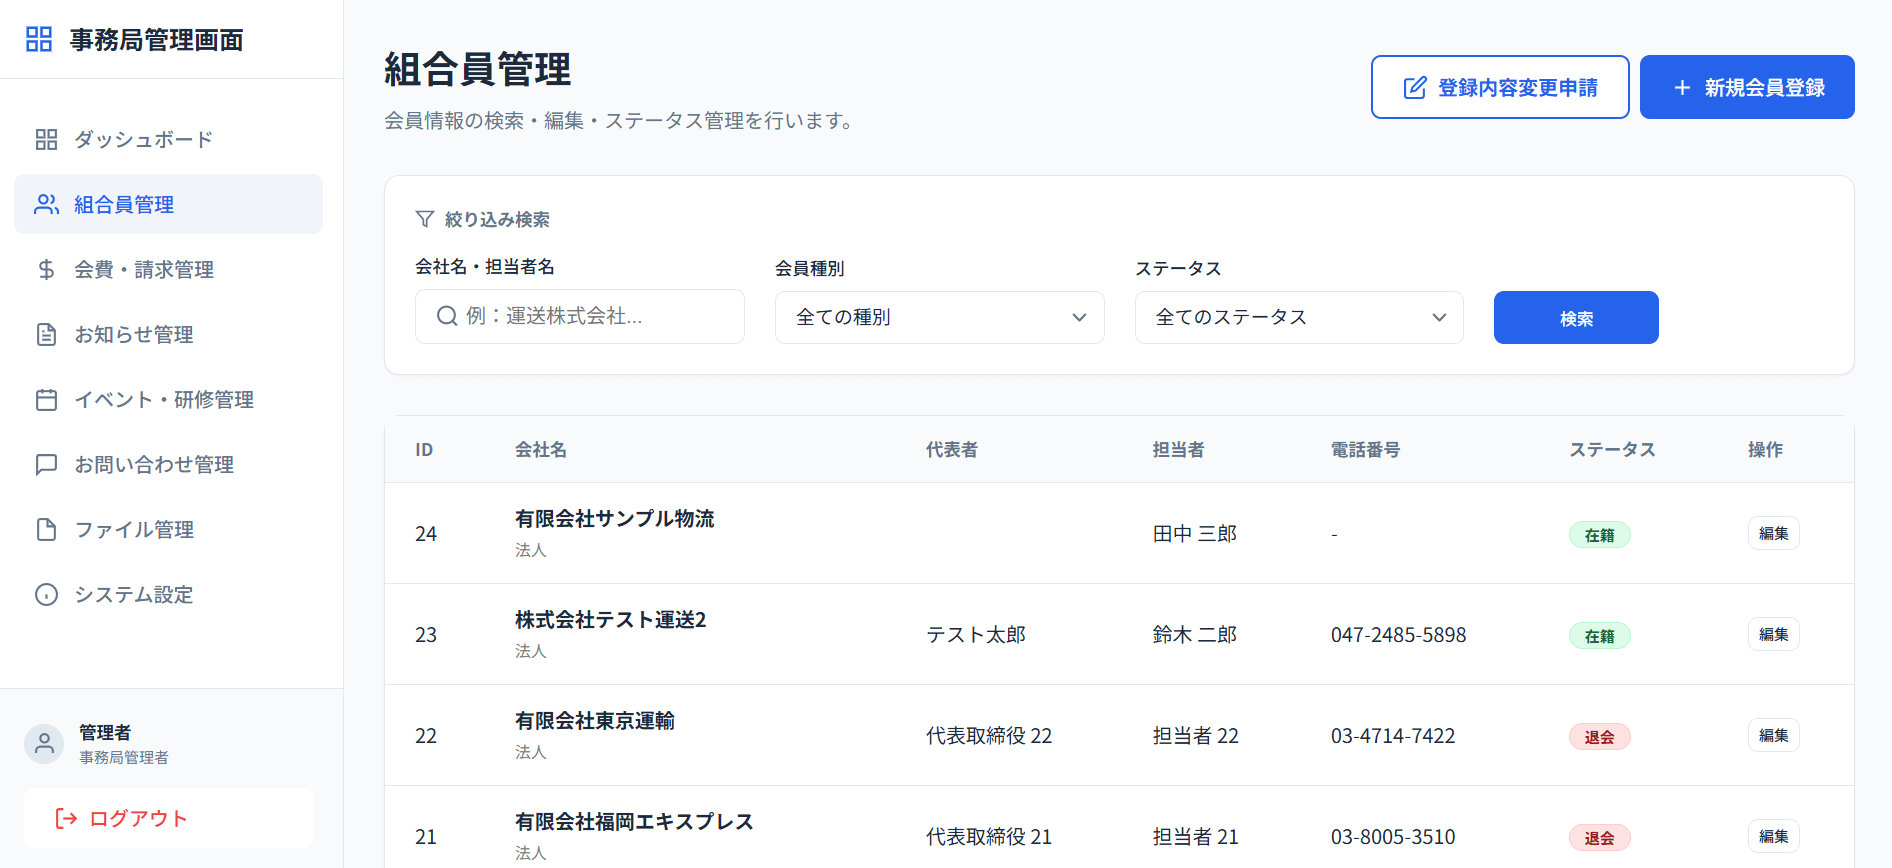The width and height of the screenshot is (1892, 868).
Task: Click the file icon for ファイル管理
Action: [46, 529]
